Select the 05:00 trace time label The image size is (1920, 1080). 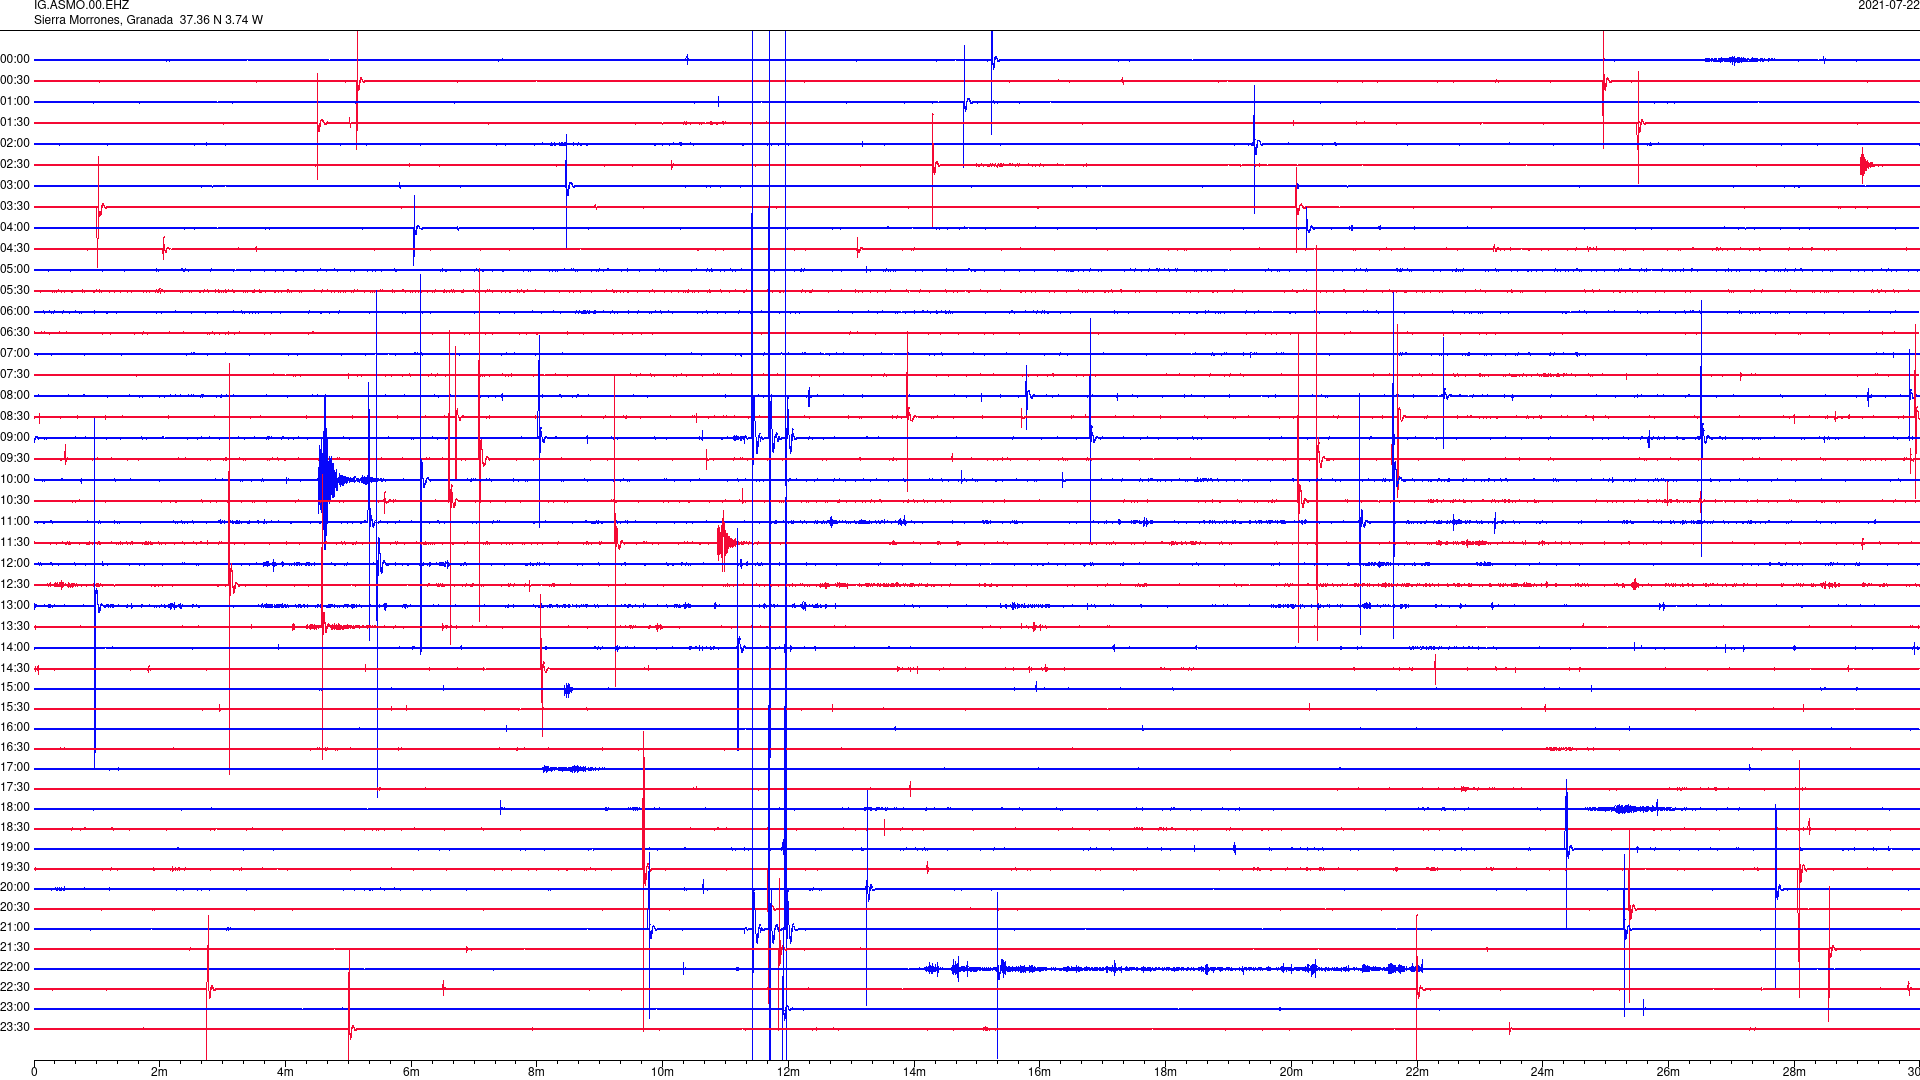[15, 270]
